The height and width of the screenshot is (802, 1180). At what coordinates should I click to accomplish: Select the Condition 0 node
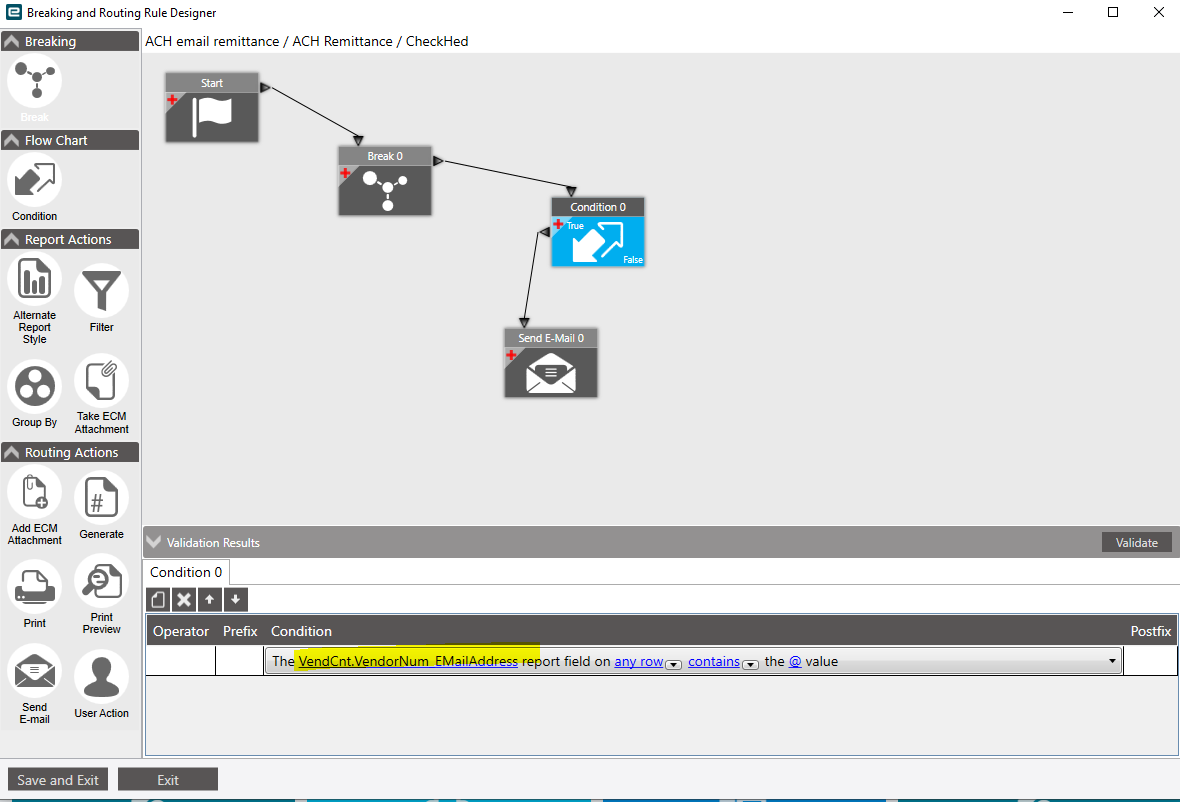[x=598, y=232]
